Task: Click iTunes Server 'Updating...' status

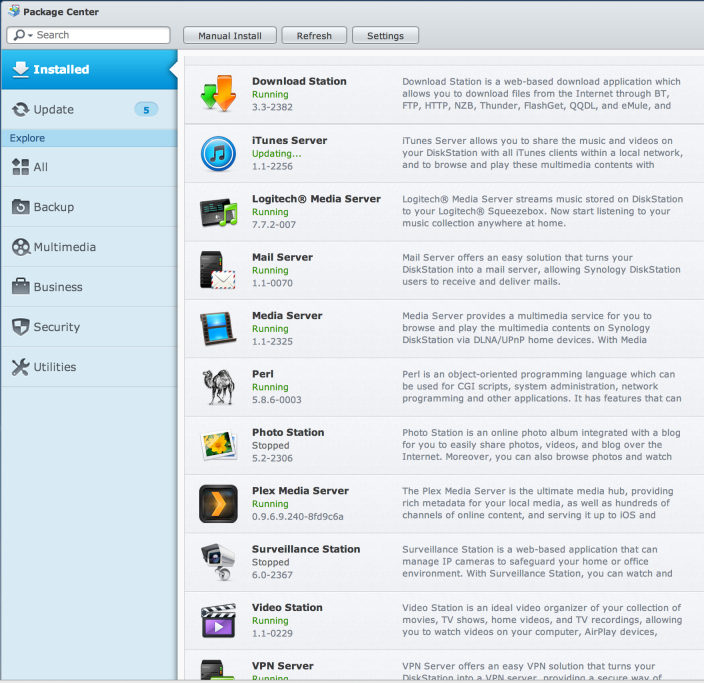Action: [276, 154]
